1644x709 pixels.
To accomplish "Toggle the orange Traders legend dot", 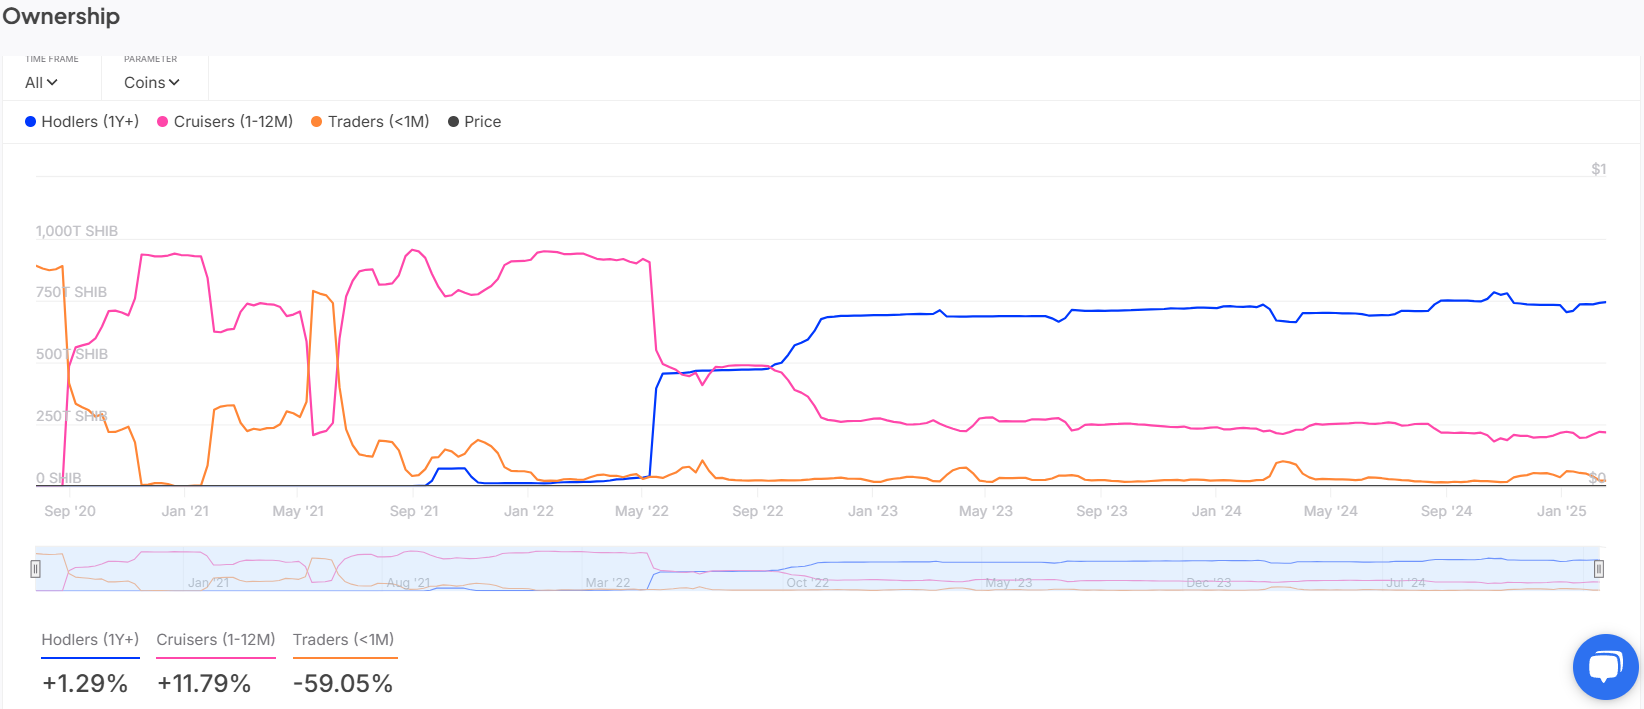I will (316, 122).
